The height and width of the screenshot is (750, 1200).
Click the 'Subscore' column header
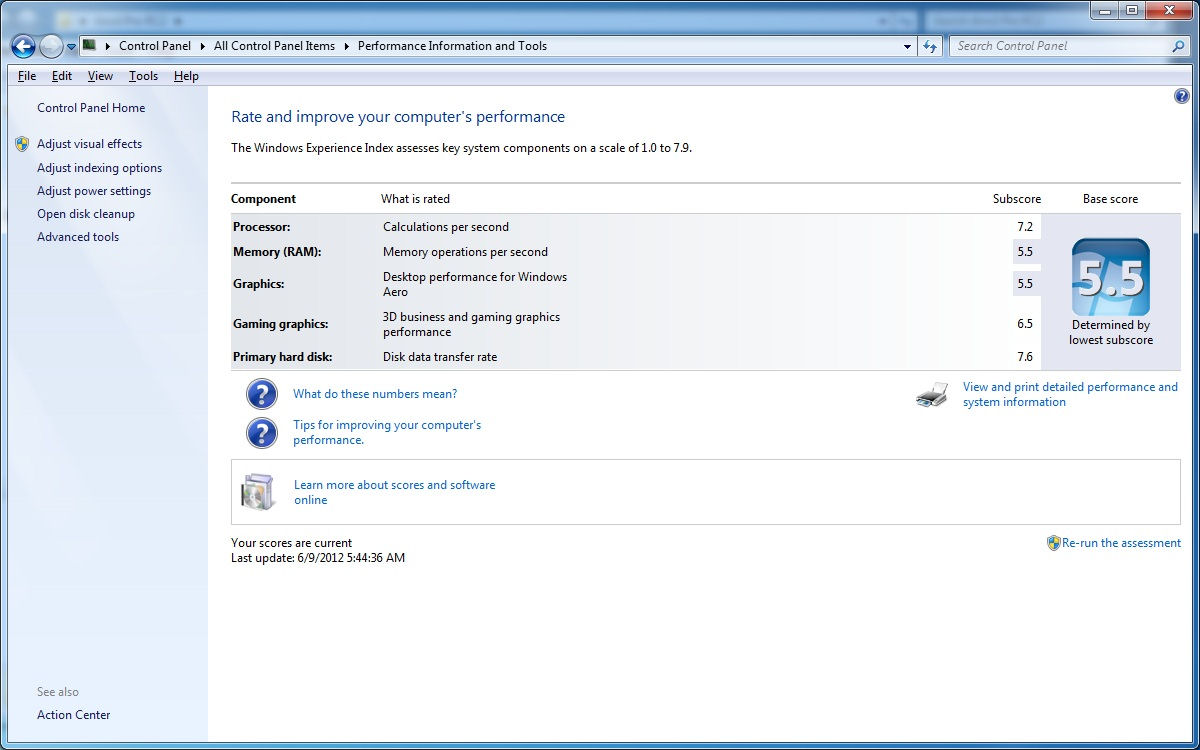(1017, 199)
